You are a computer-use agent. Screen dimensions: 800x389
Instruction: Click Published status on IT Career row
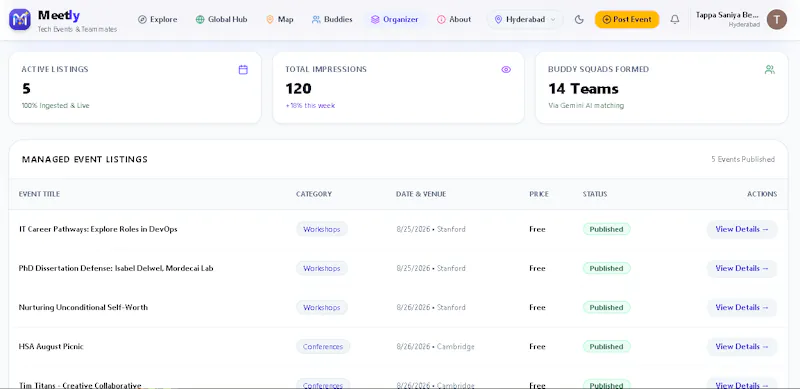[607, 229]
